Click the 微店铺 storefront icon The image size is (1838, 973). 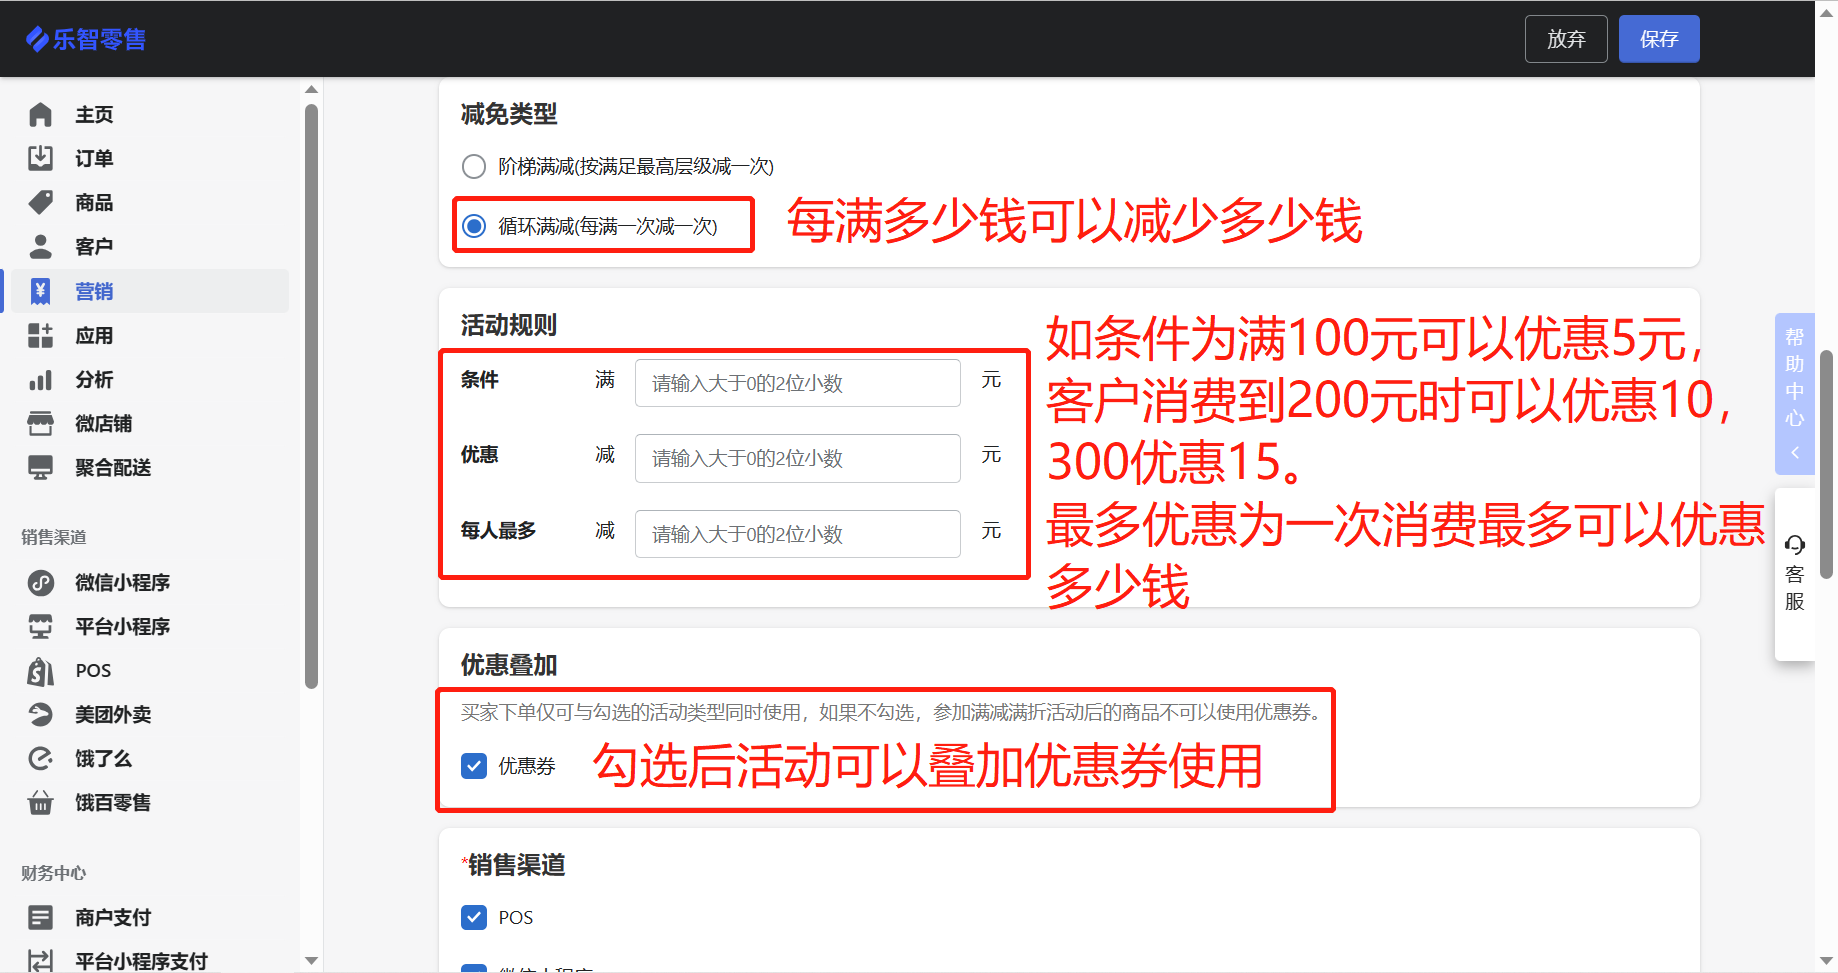(40, 424)
